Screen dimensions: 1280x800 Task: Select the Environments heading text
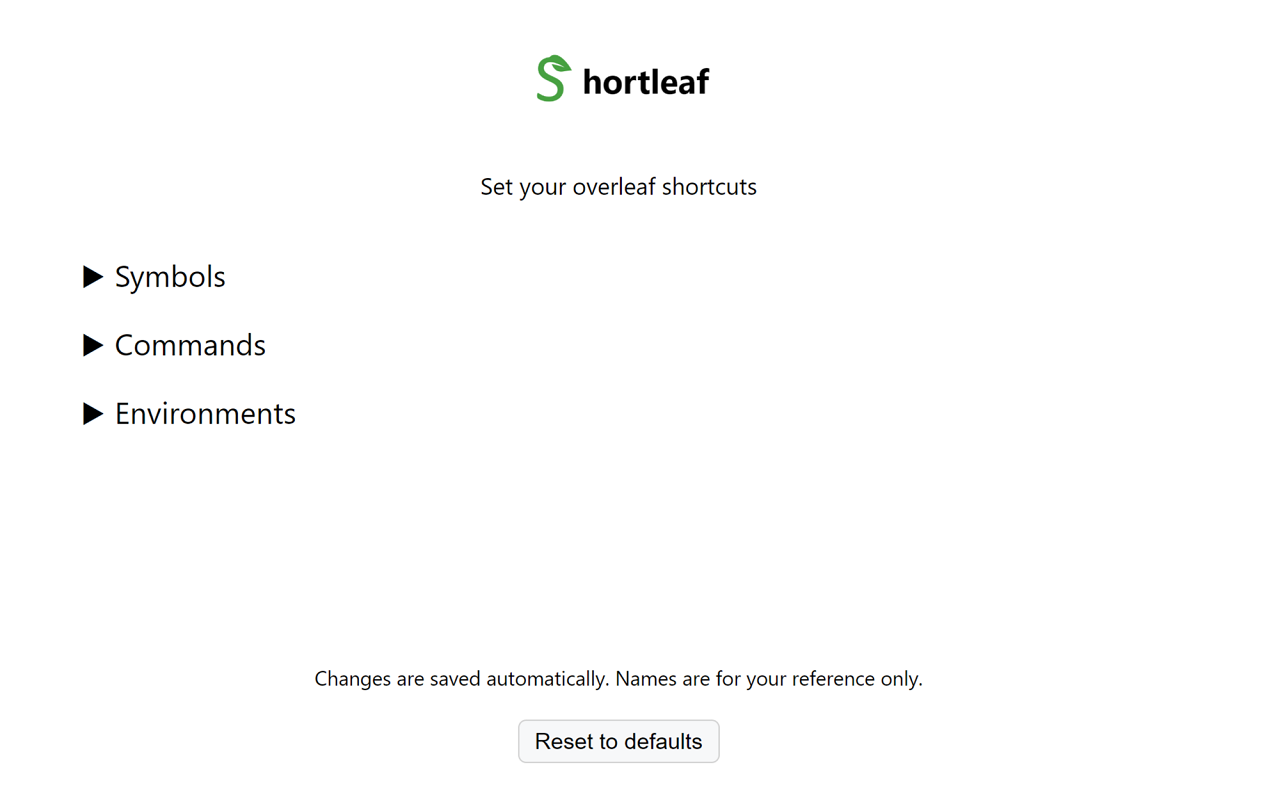(x=205, y=413)
